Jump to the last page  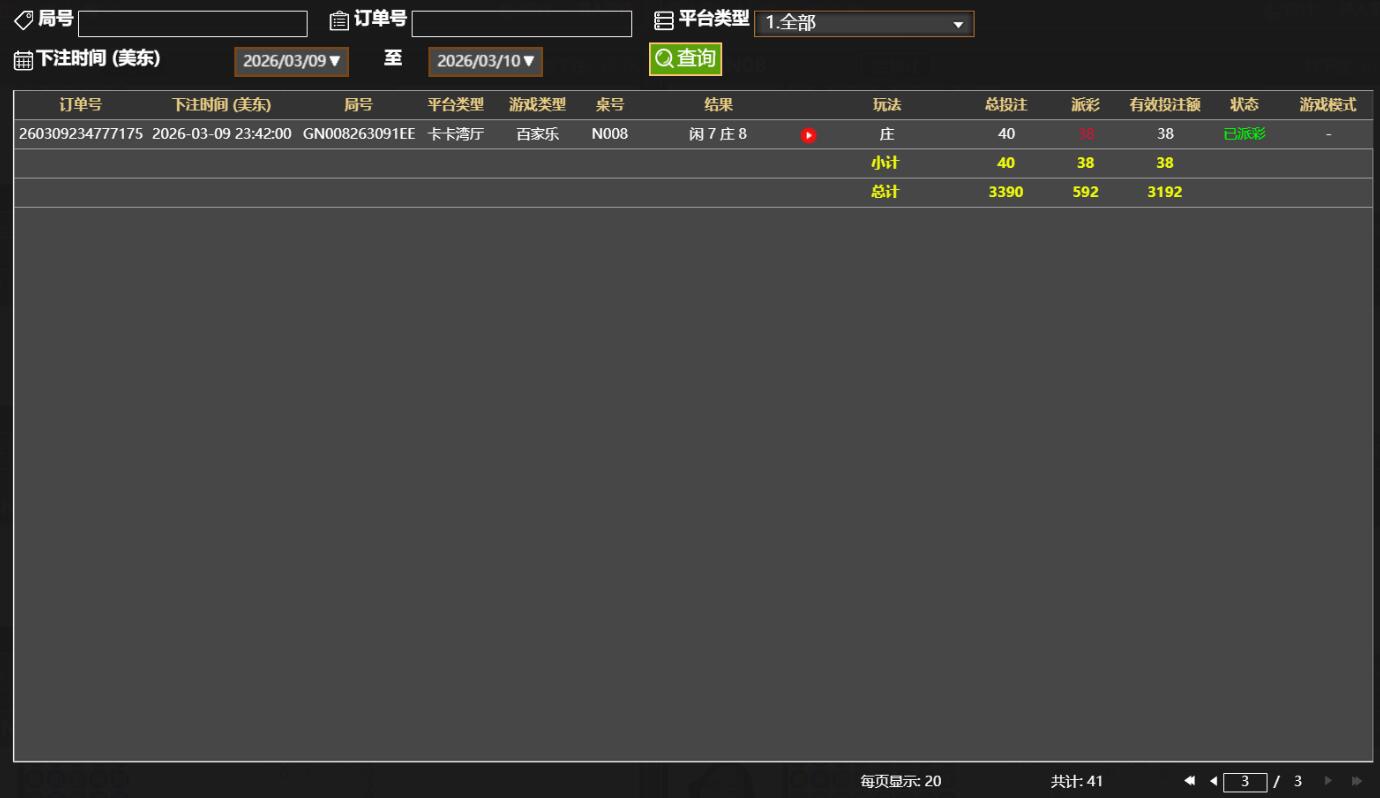[1357, 781]
